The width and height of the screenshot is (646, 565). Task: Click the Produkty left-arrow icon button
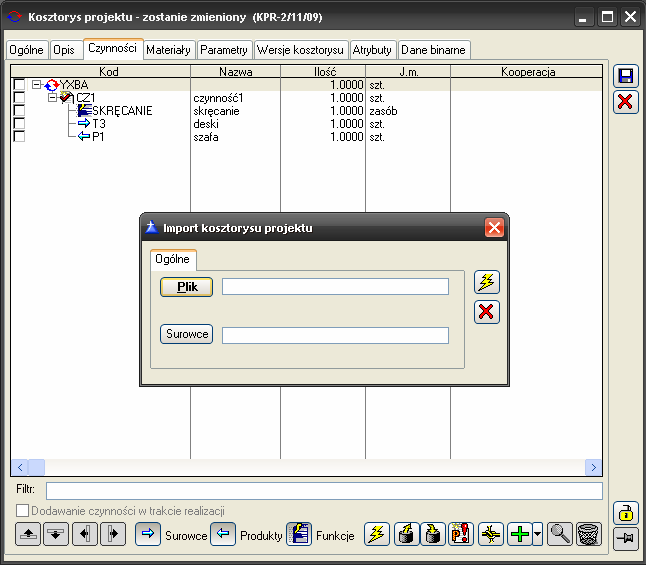pyautogui.click(x=223, y=534)
